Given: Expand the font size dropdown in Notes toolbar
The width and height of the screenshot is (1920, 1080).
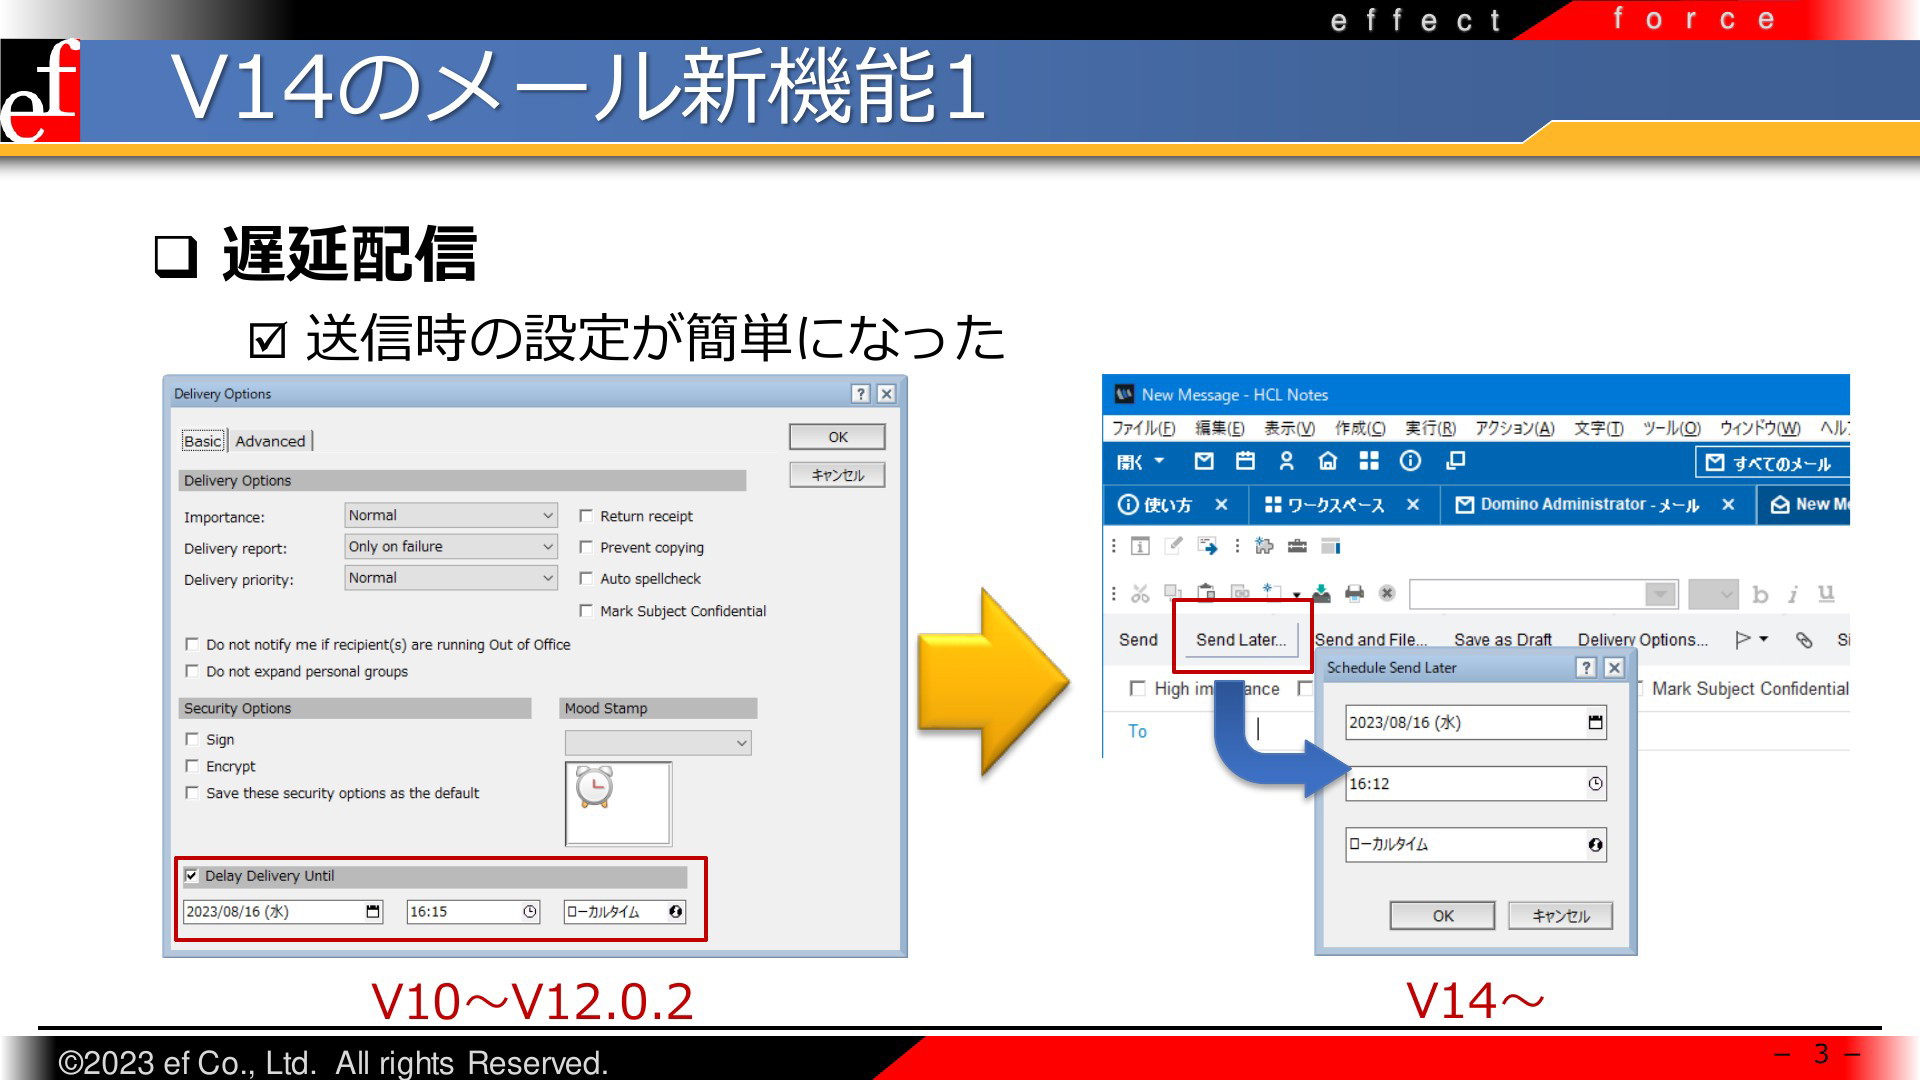Looking at the screenshot, I should pos(1726,594).
